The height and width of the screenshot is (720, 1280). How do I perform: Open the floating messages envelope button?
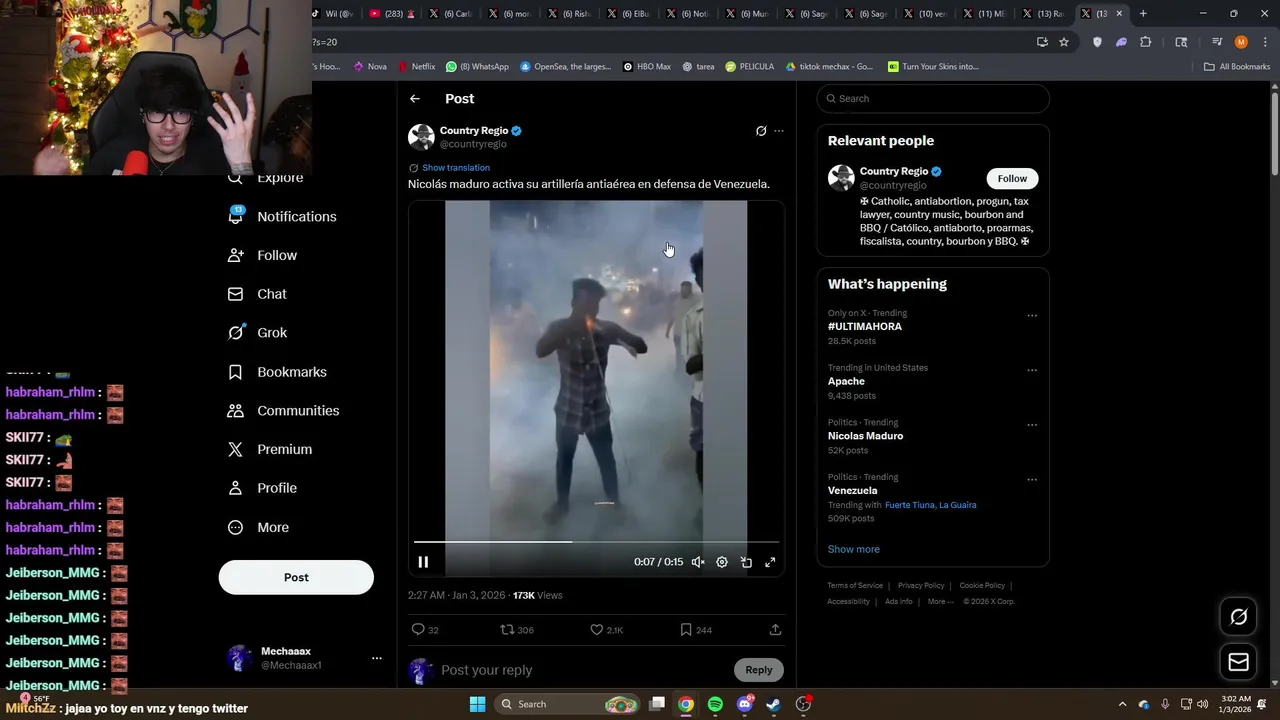click(1239, 662)
